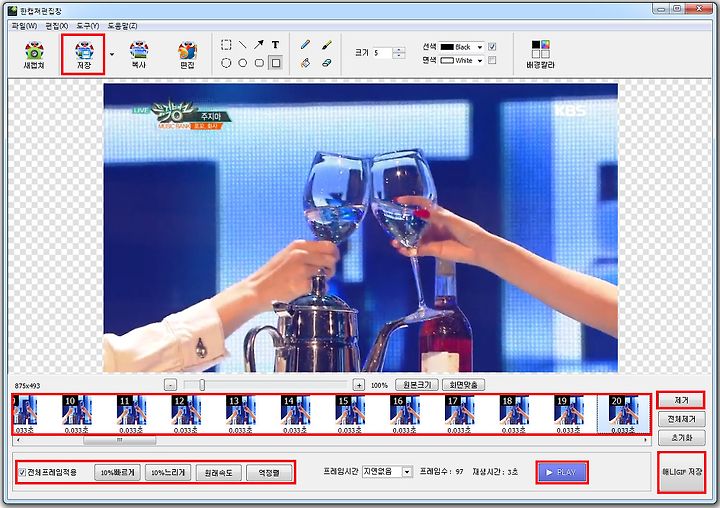Open the 프레임시간 지연없음 dropdown
This screenshot has height=508, width=720.
(x=406, y=472)
